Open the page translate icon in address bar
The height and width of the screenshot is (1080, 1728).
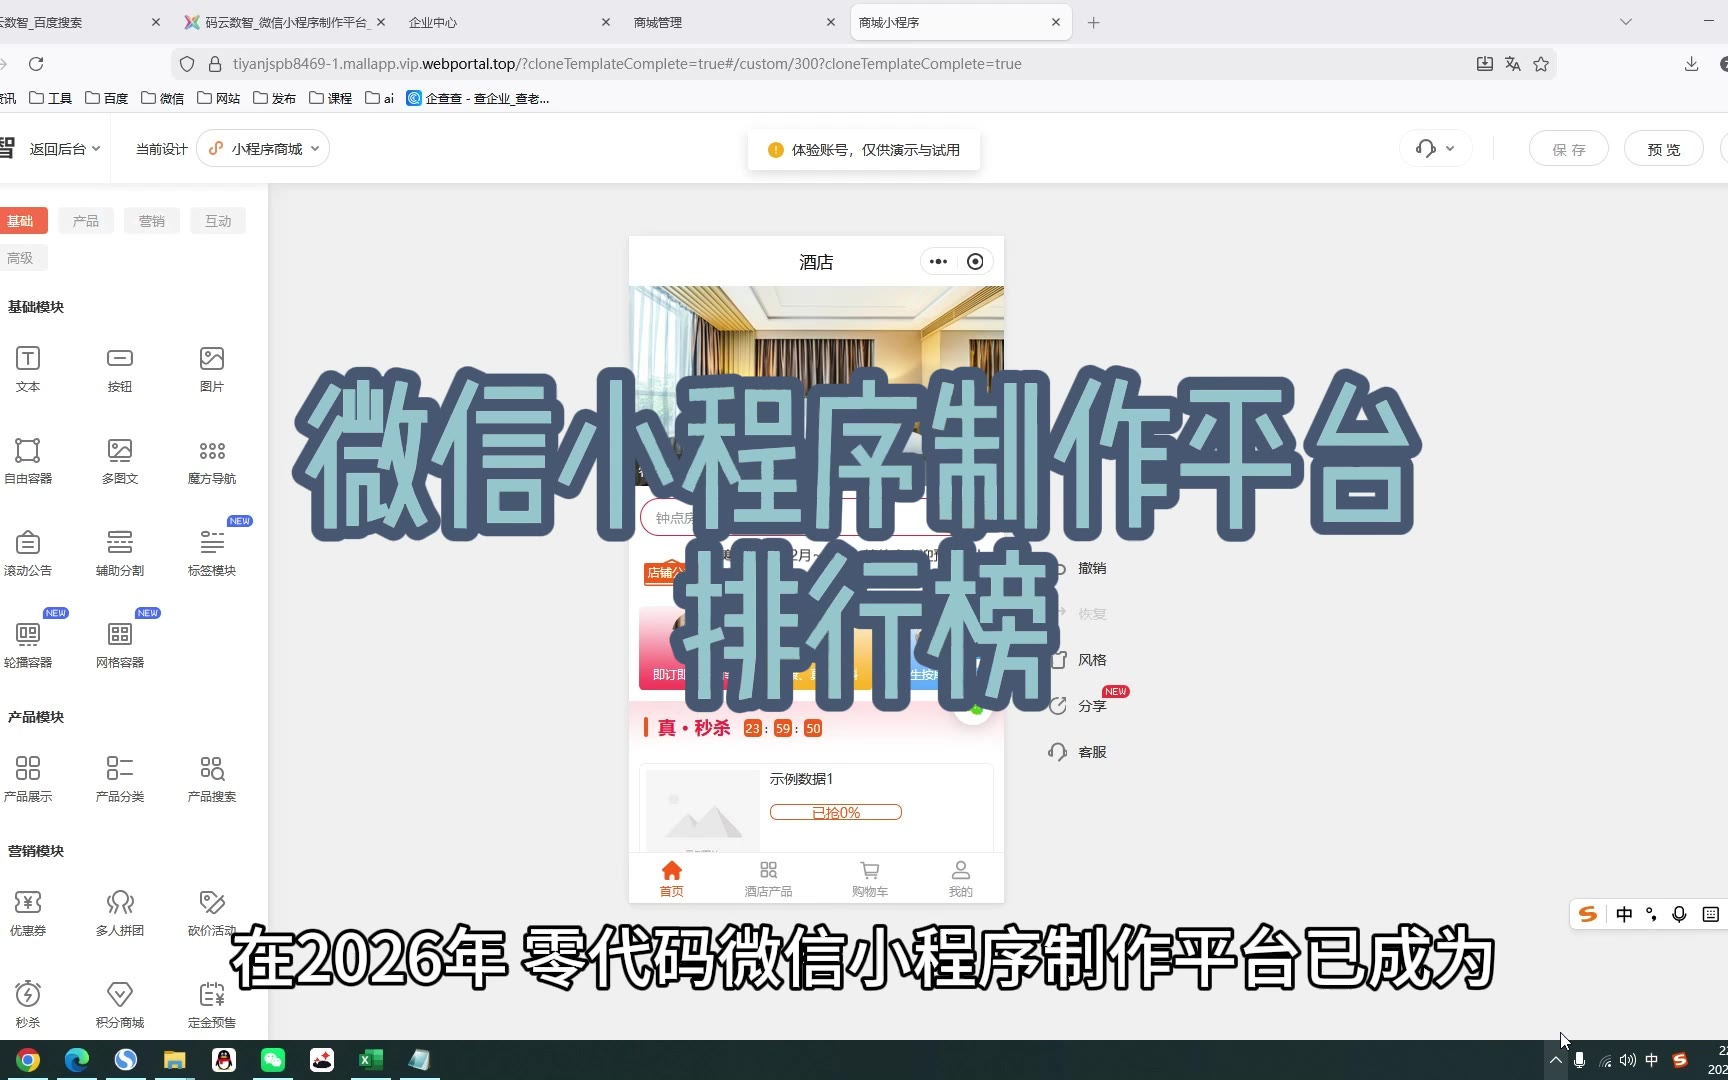tap(1513, 64)
